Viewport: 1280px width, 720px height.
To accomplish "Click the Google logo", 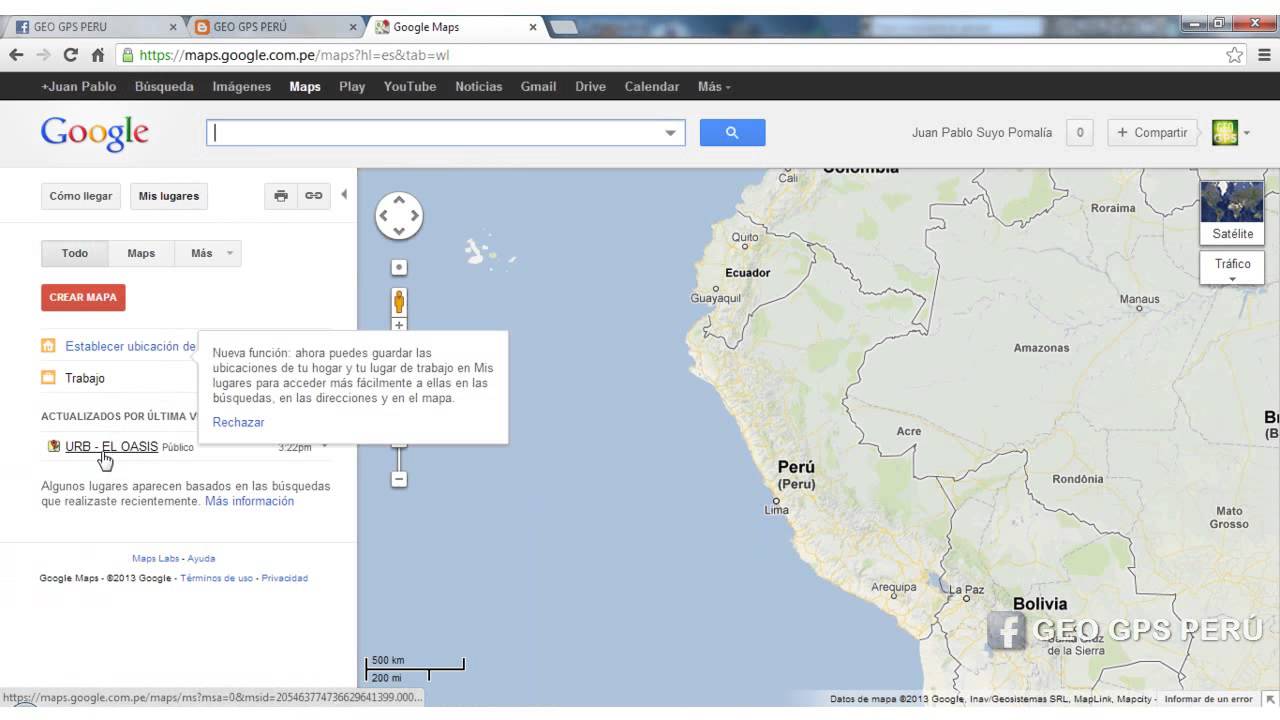I will click(95, 133).
